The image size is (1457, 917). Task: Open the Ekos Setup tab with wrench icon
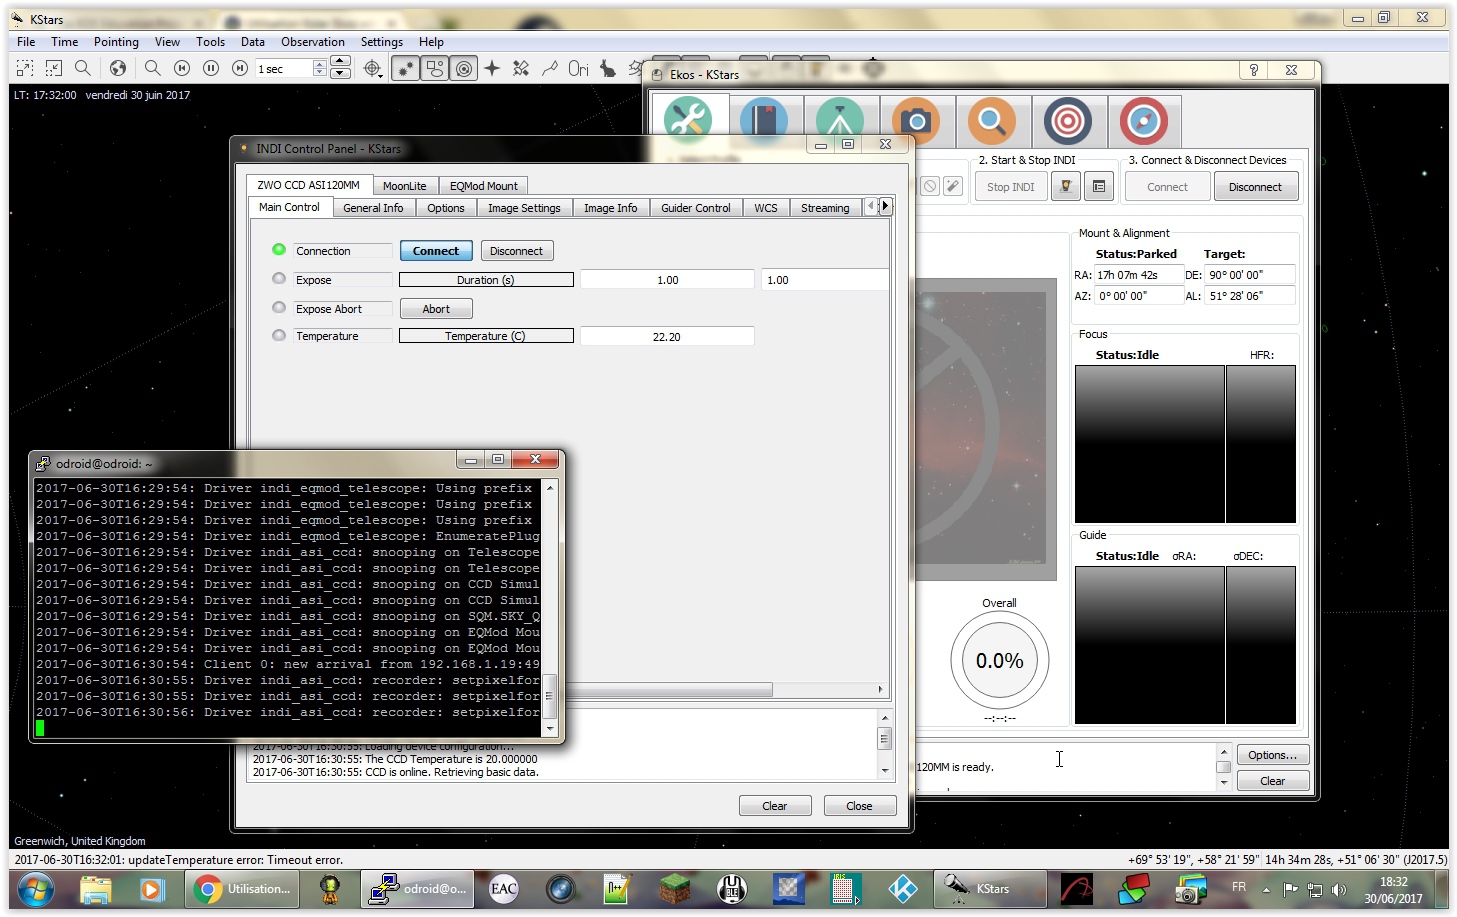pos(689,121)
